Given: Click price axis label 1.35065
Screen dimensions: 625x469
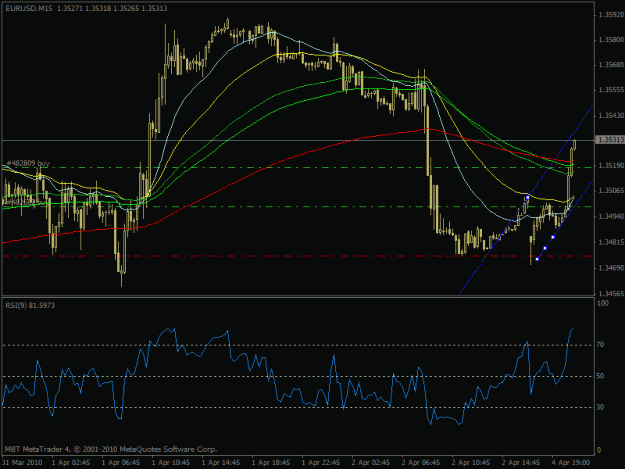Looking at the screenshot, I should tap(611, 191).
